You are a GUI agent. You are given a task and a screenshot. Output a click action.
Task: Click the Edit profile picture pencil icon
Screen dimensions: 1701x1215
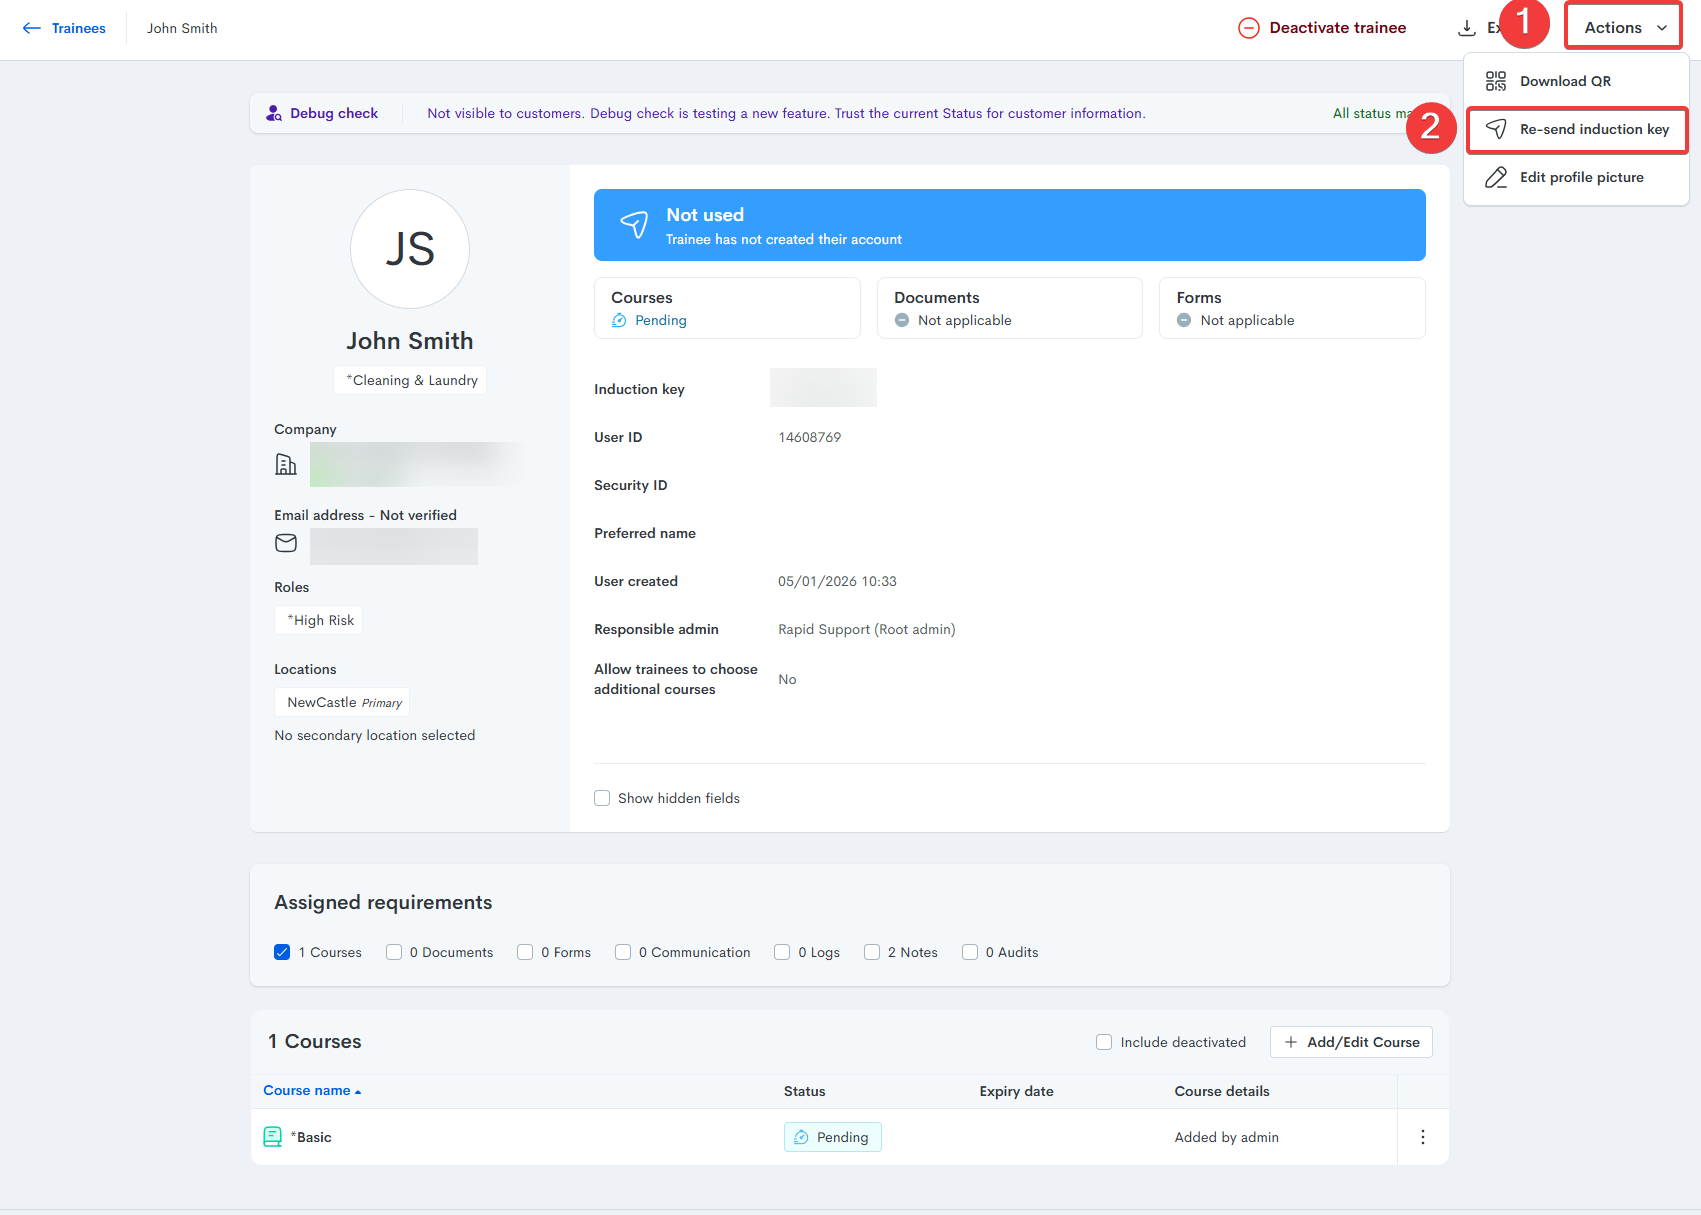pos(1495,177)
